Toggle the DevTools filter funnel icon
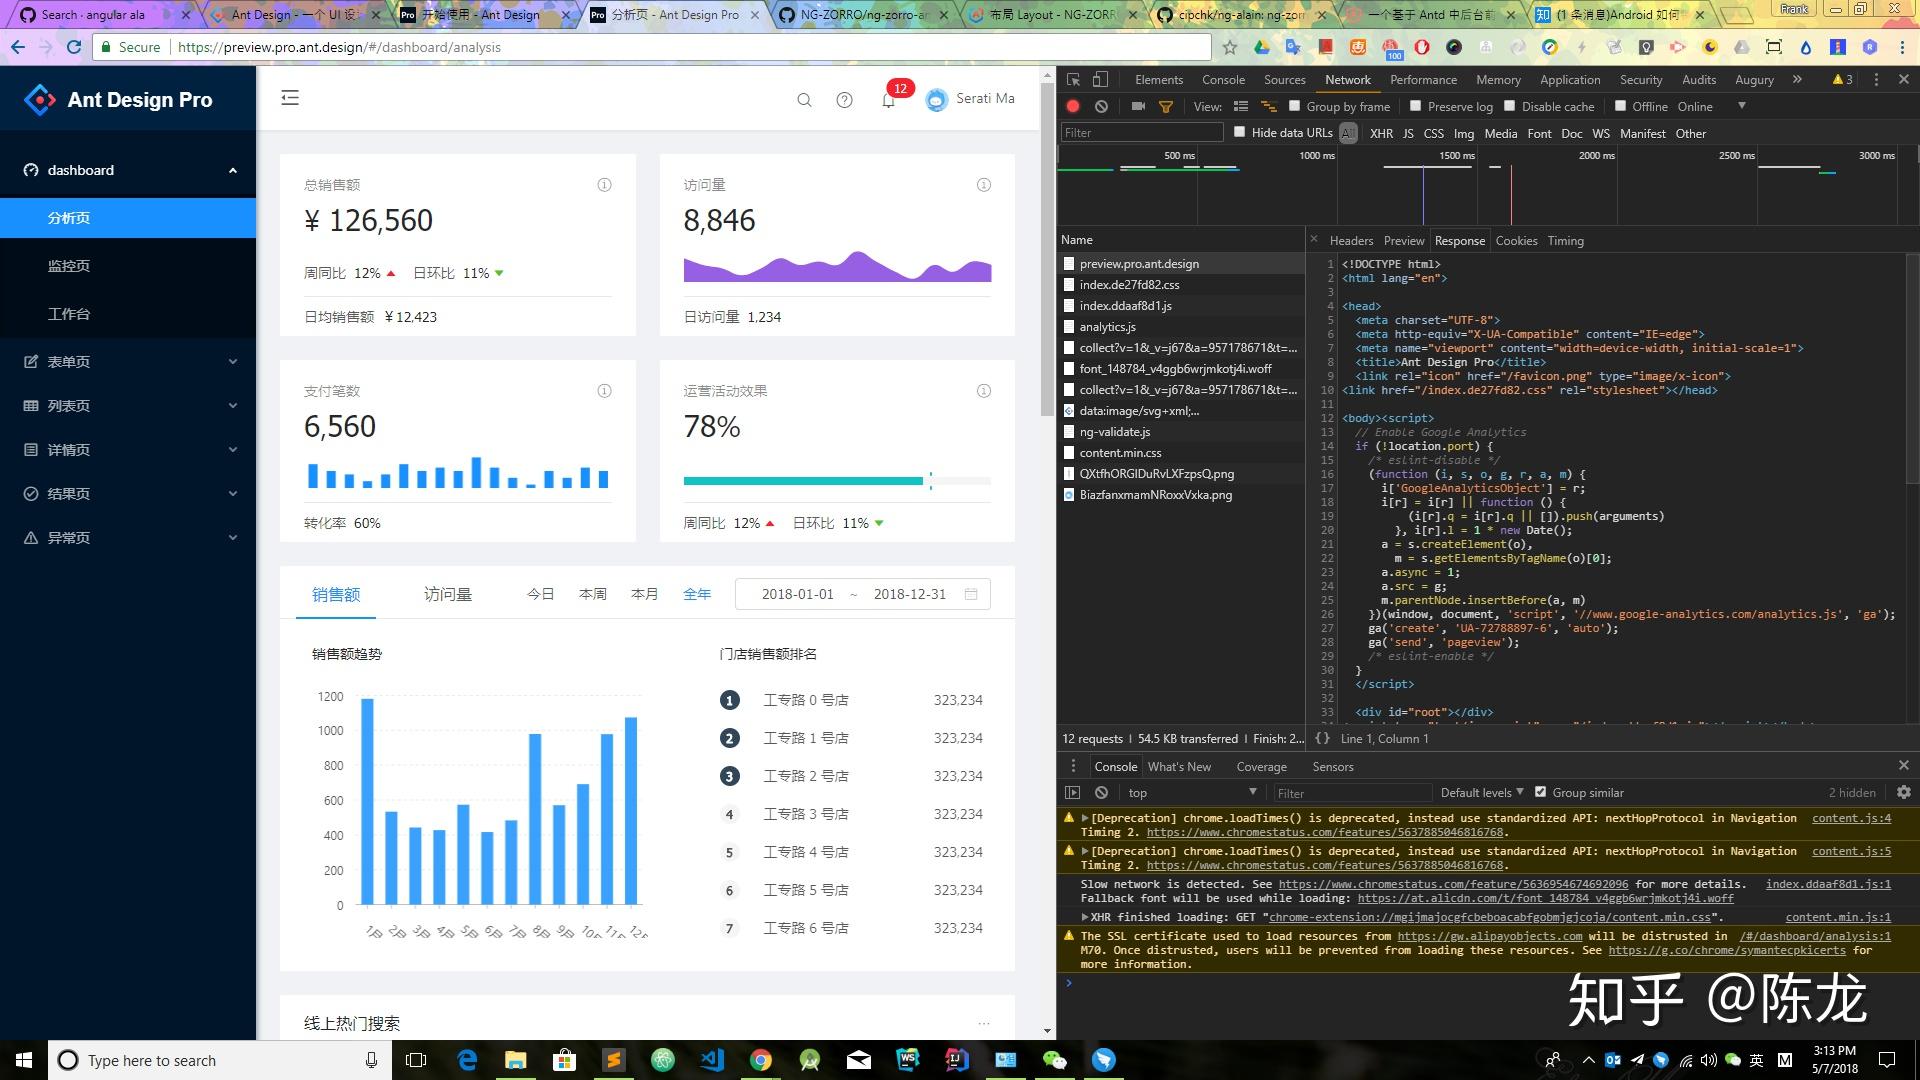The image size is (1920, 1080). point(1166,106)
